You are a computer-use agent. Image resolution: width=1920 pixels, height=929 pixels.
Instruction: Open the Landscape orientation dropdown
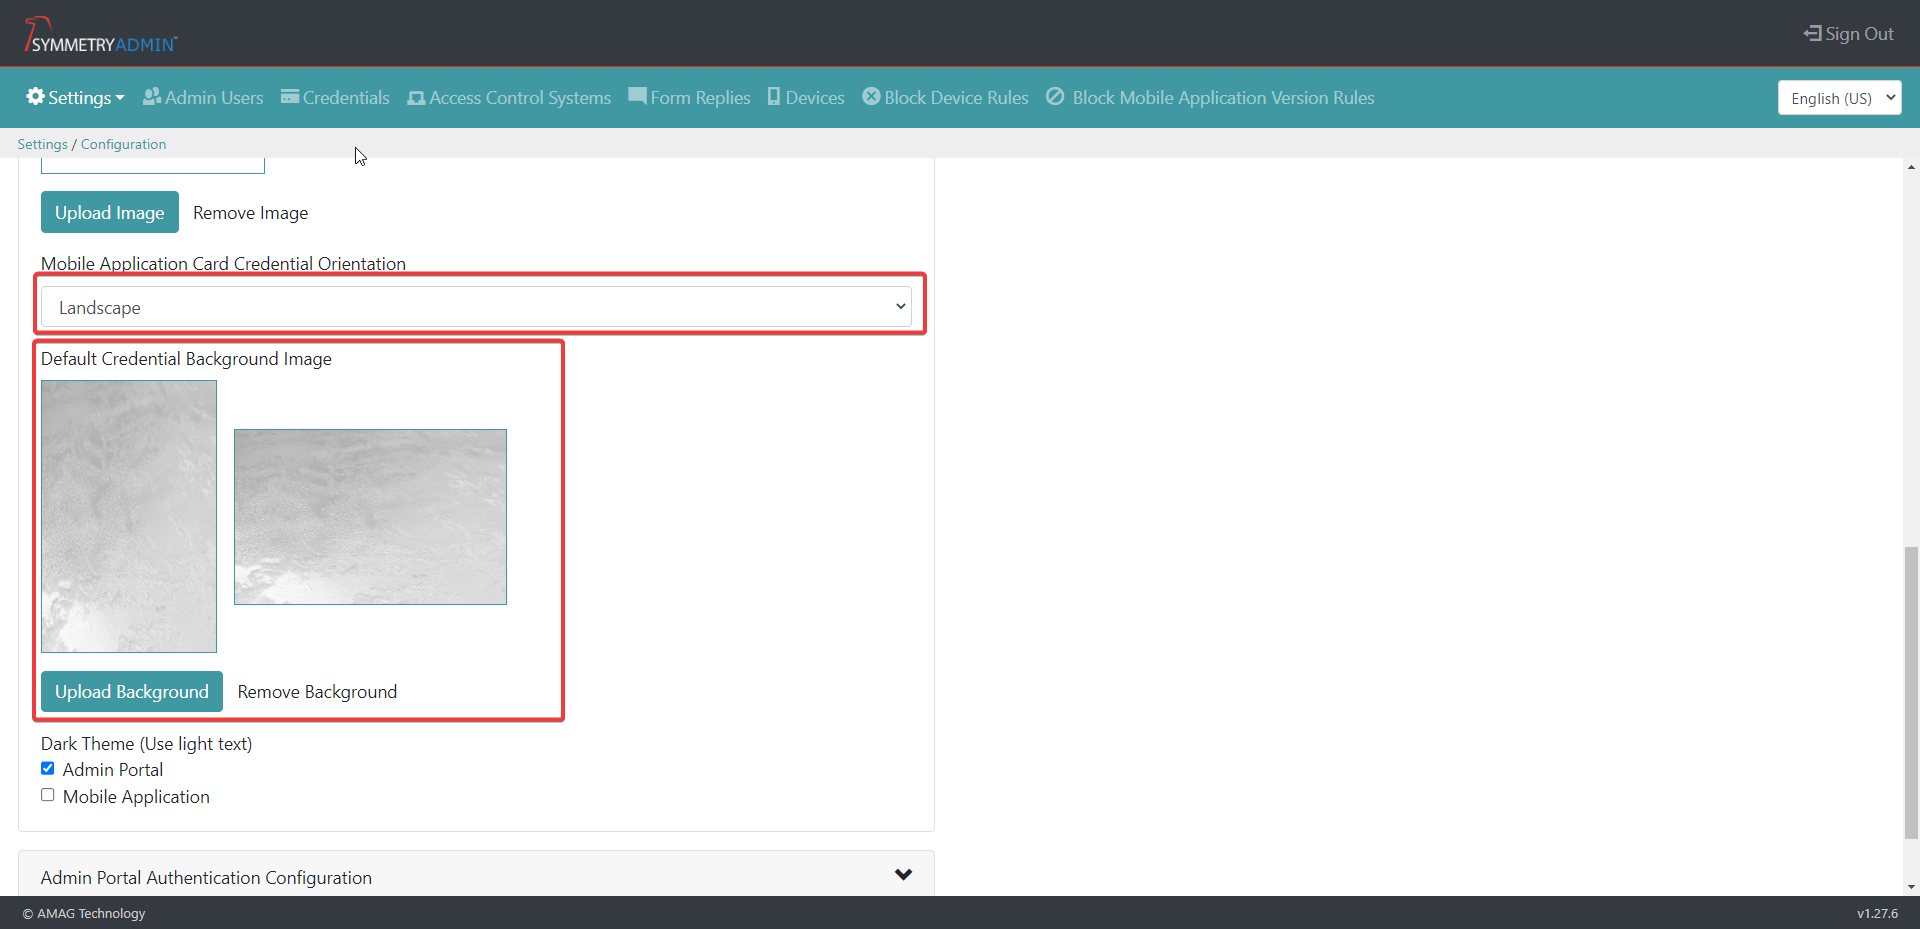476,307
